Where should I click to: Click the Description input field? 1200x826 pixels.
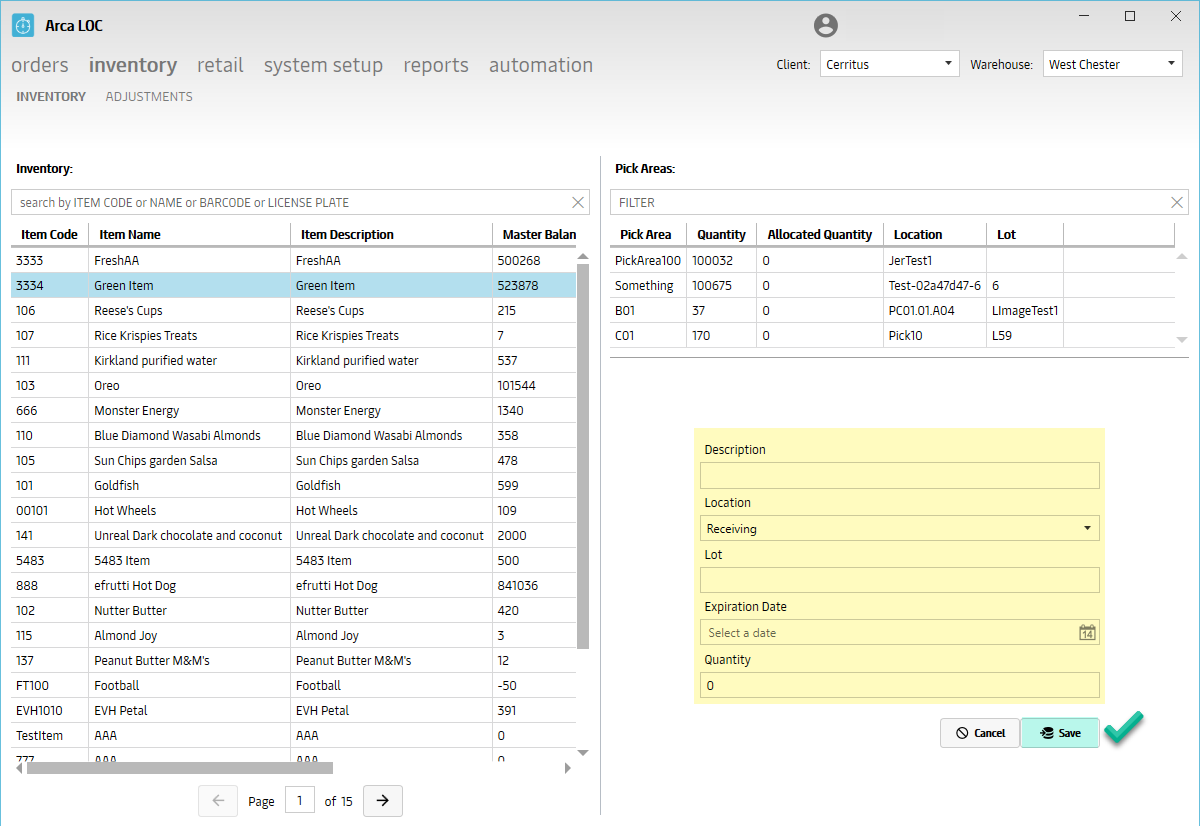click(900, 475)
